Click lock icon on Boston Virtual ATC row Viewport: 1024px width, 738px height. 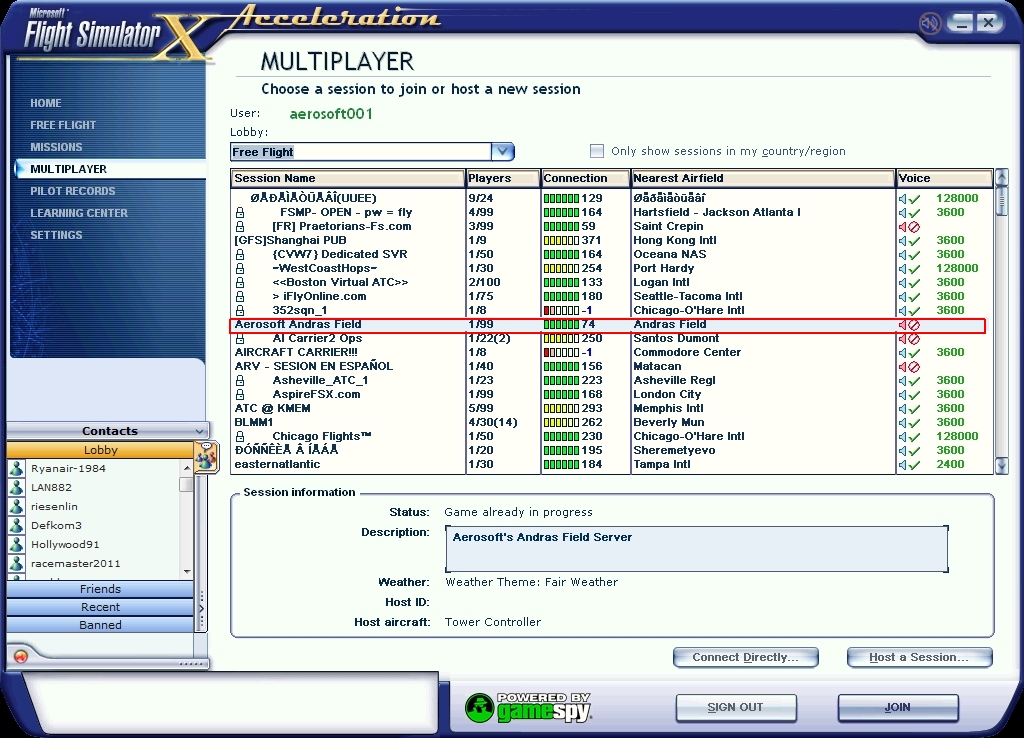pos(240,283)
